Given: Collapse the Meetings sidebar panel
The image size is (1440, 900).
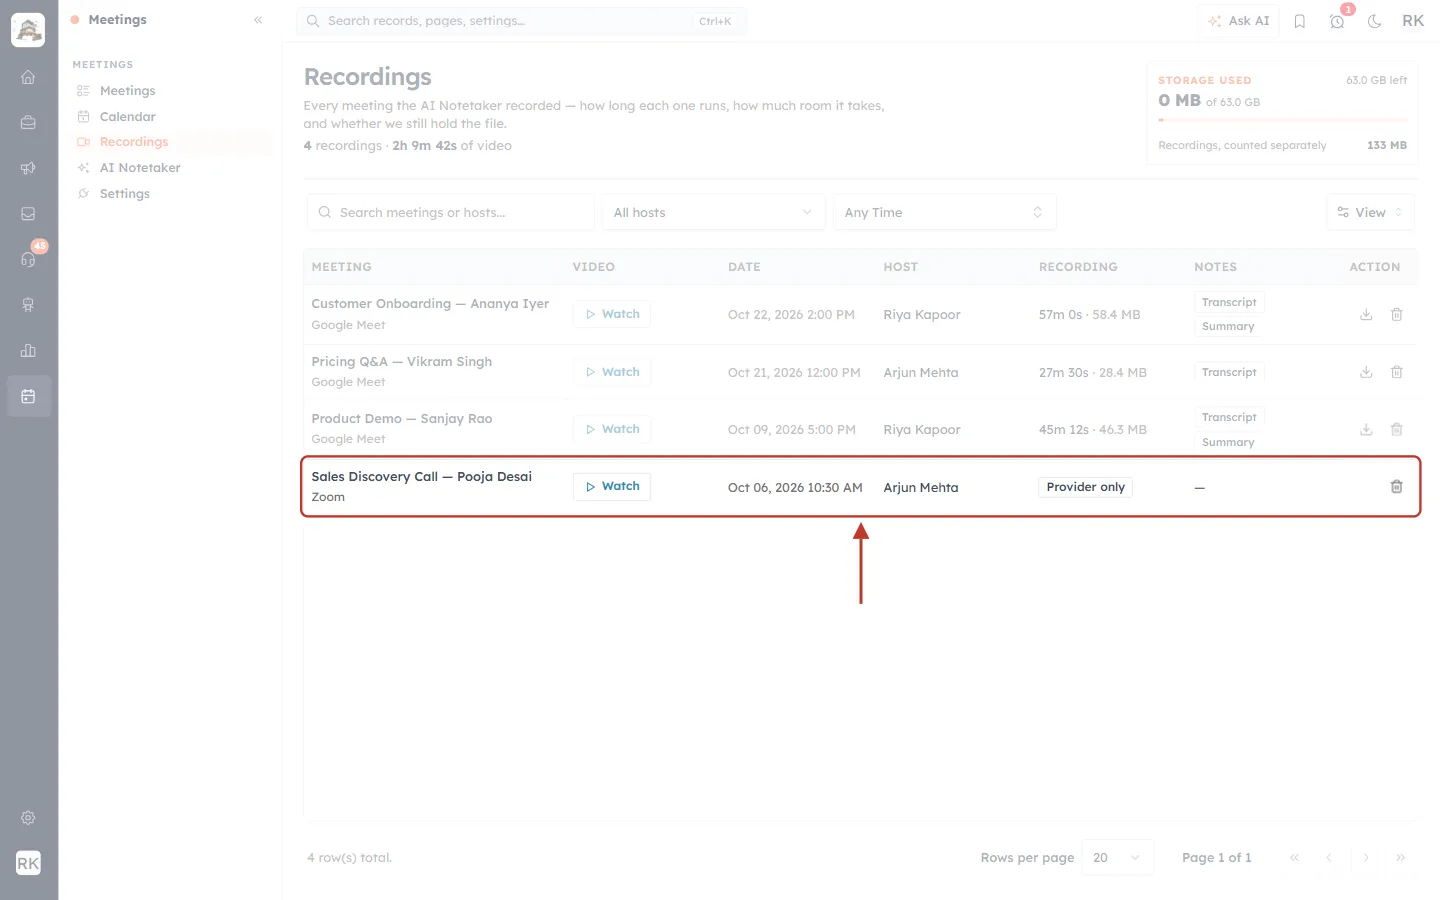Looking at the screenshot, I should (x=258, y=20).
